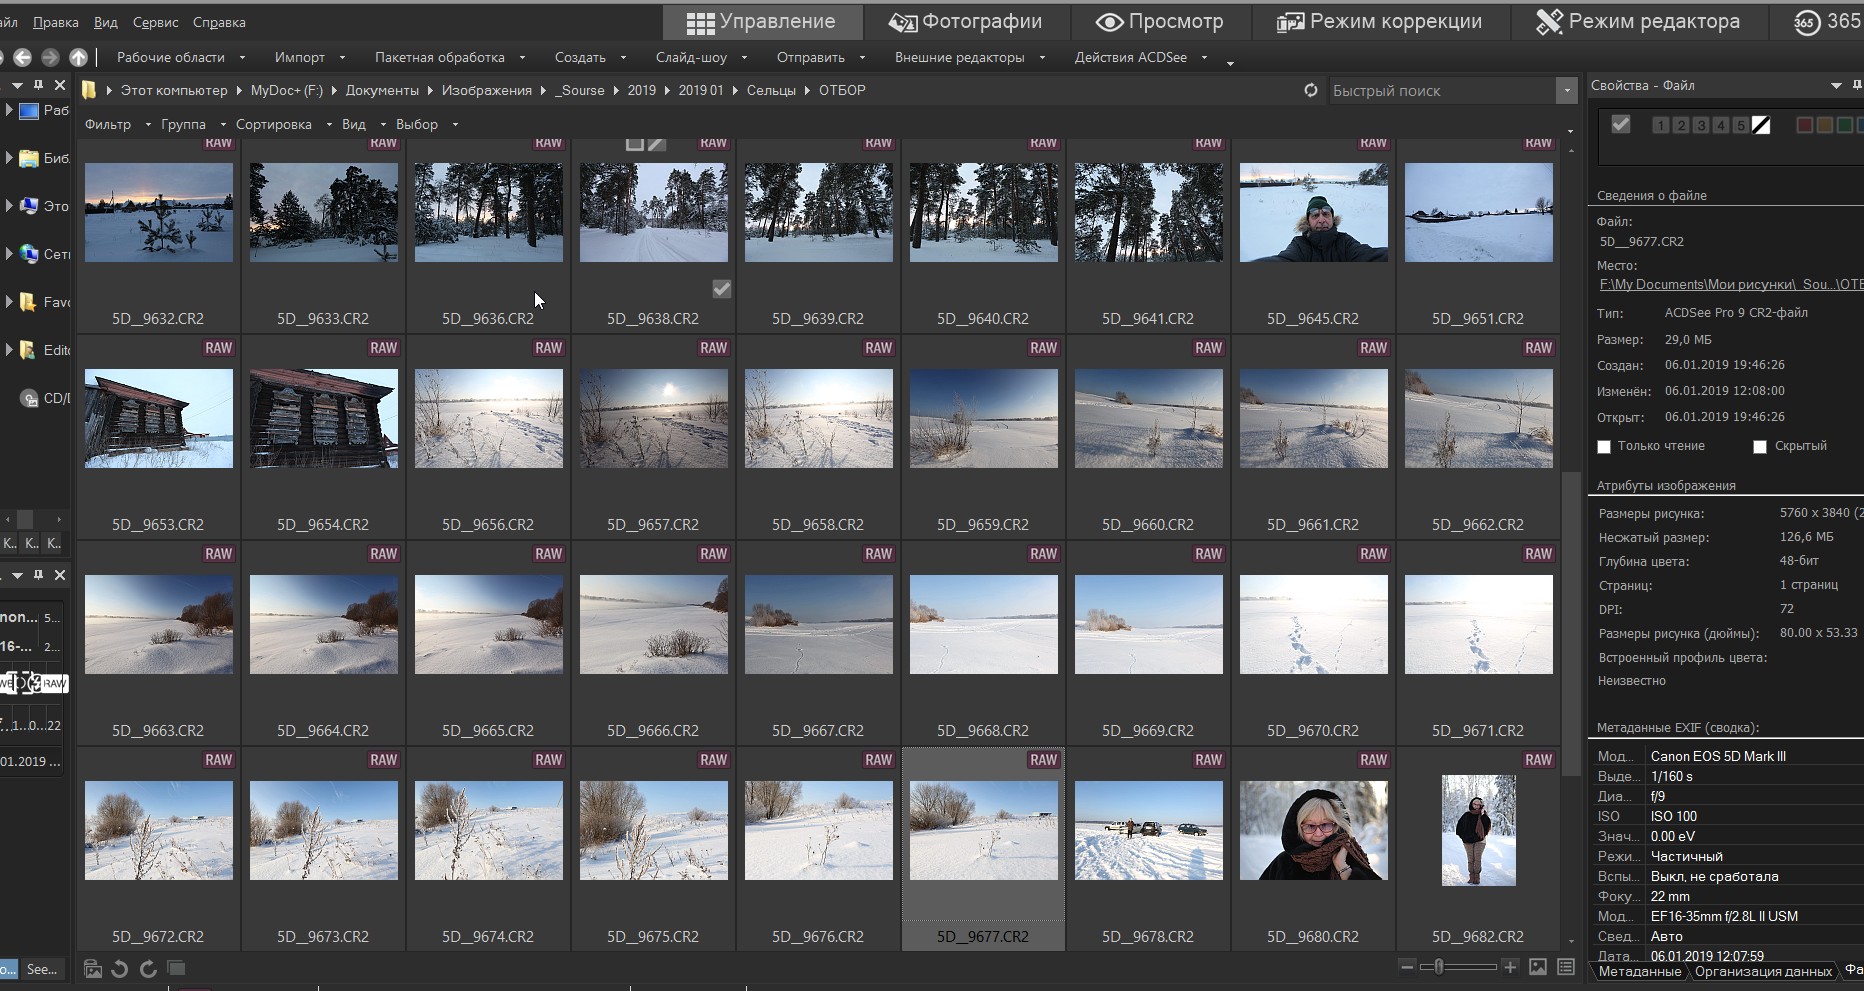Apply the orange color label
Screen dimensions: 1864x991
(1825, 125)
